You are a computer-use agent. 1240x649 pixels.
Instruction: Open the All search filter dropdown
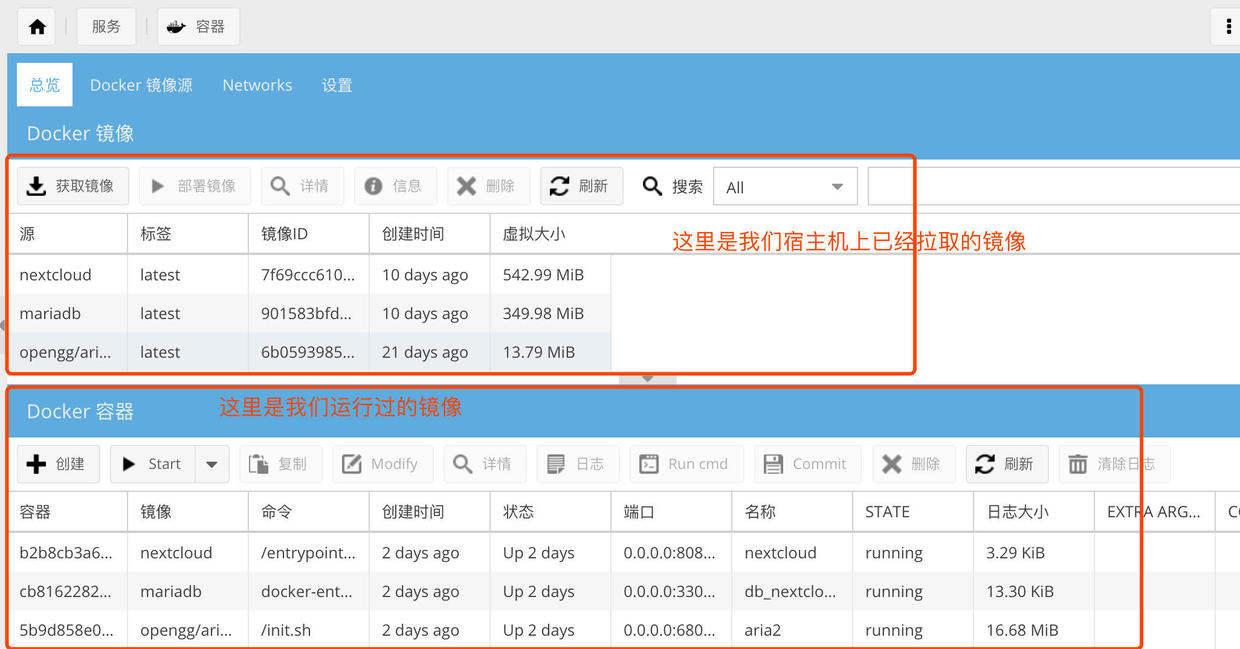click(x=784, y=186)
